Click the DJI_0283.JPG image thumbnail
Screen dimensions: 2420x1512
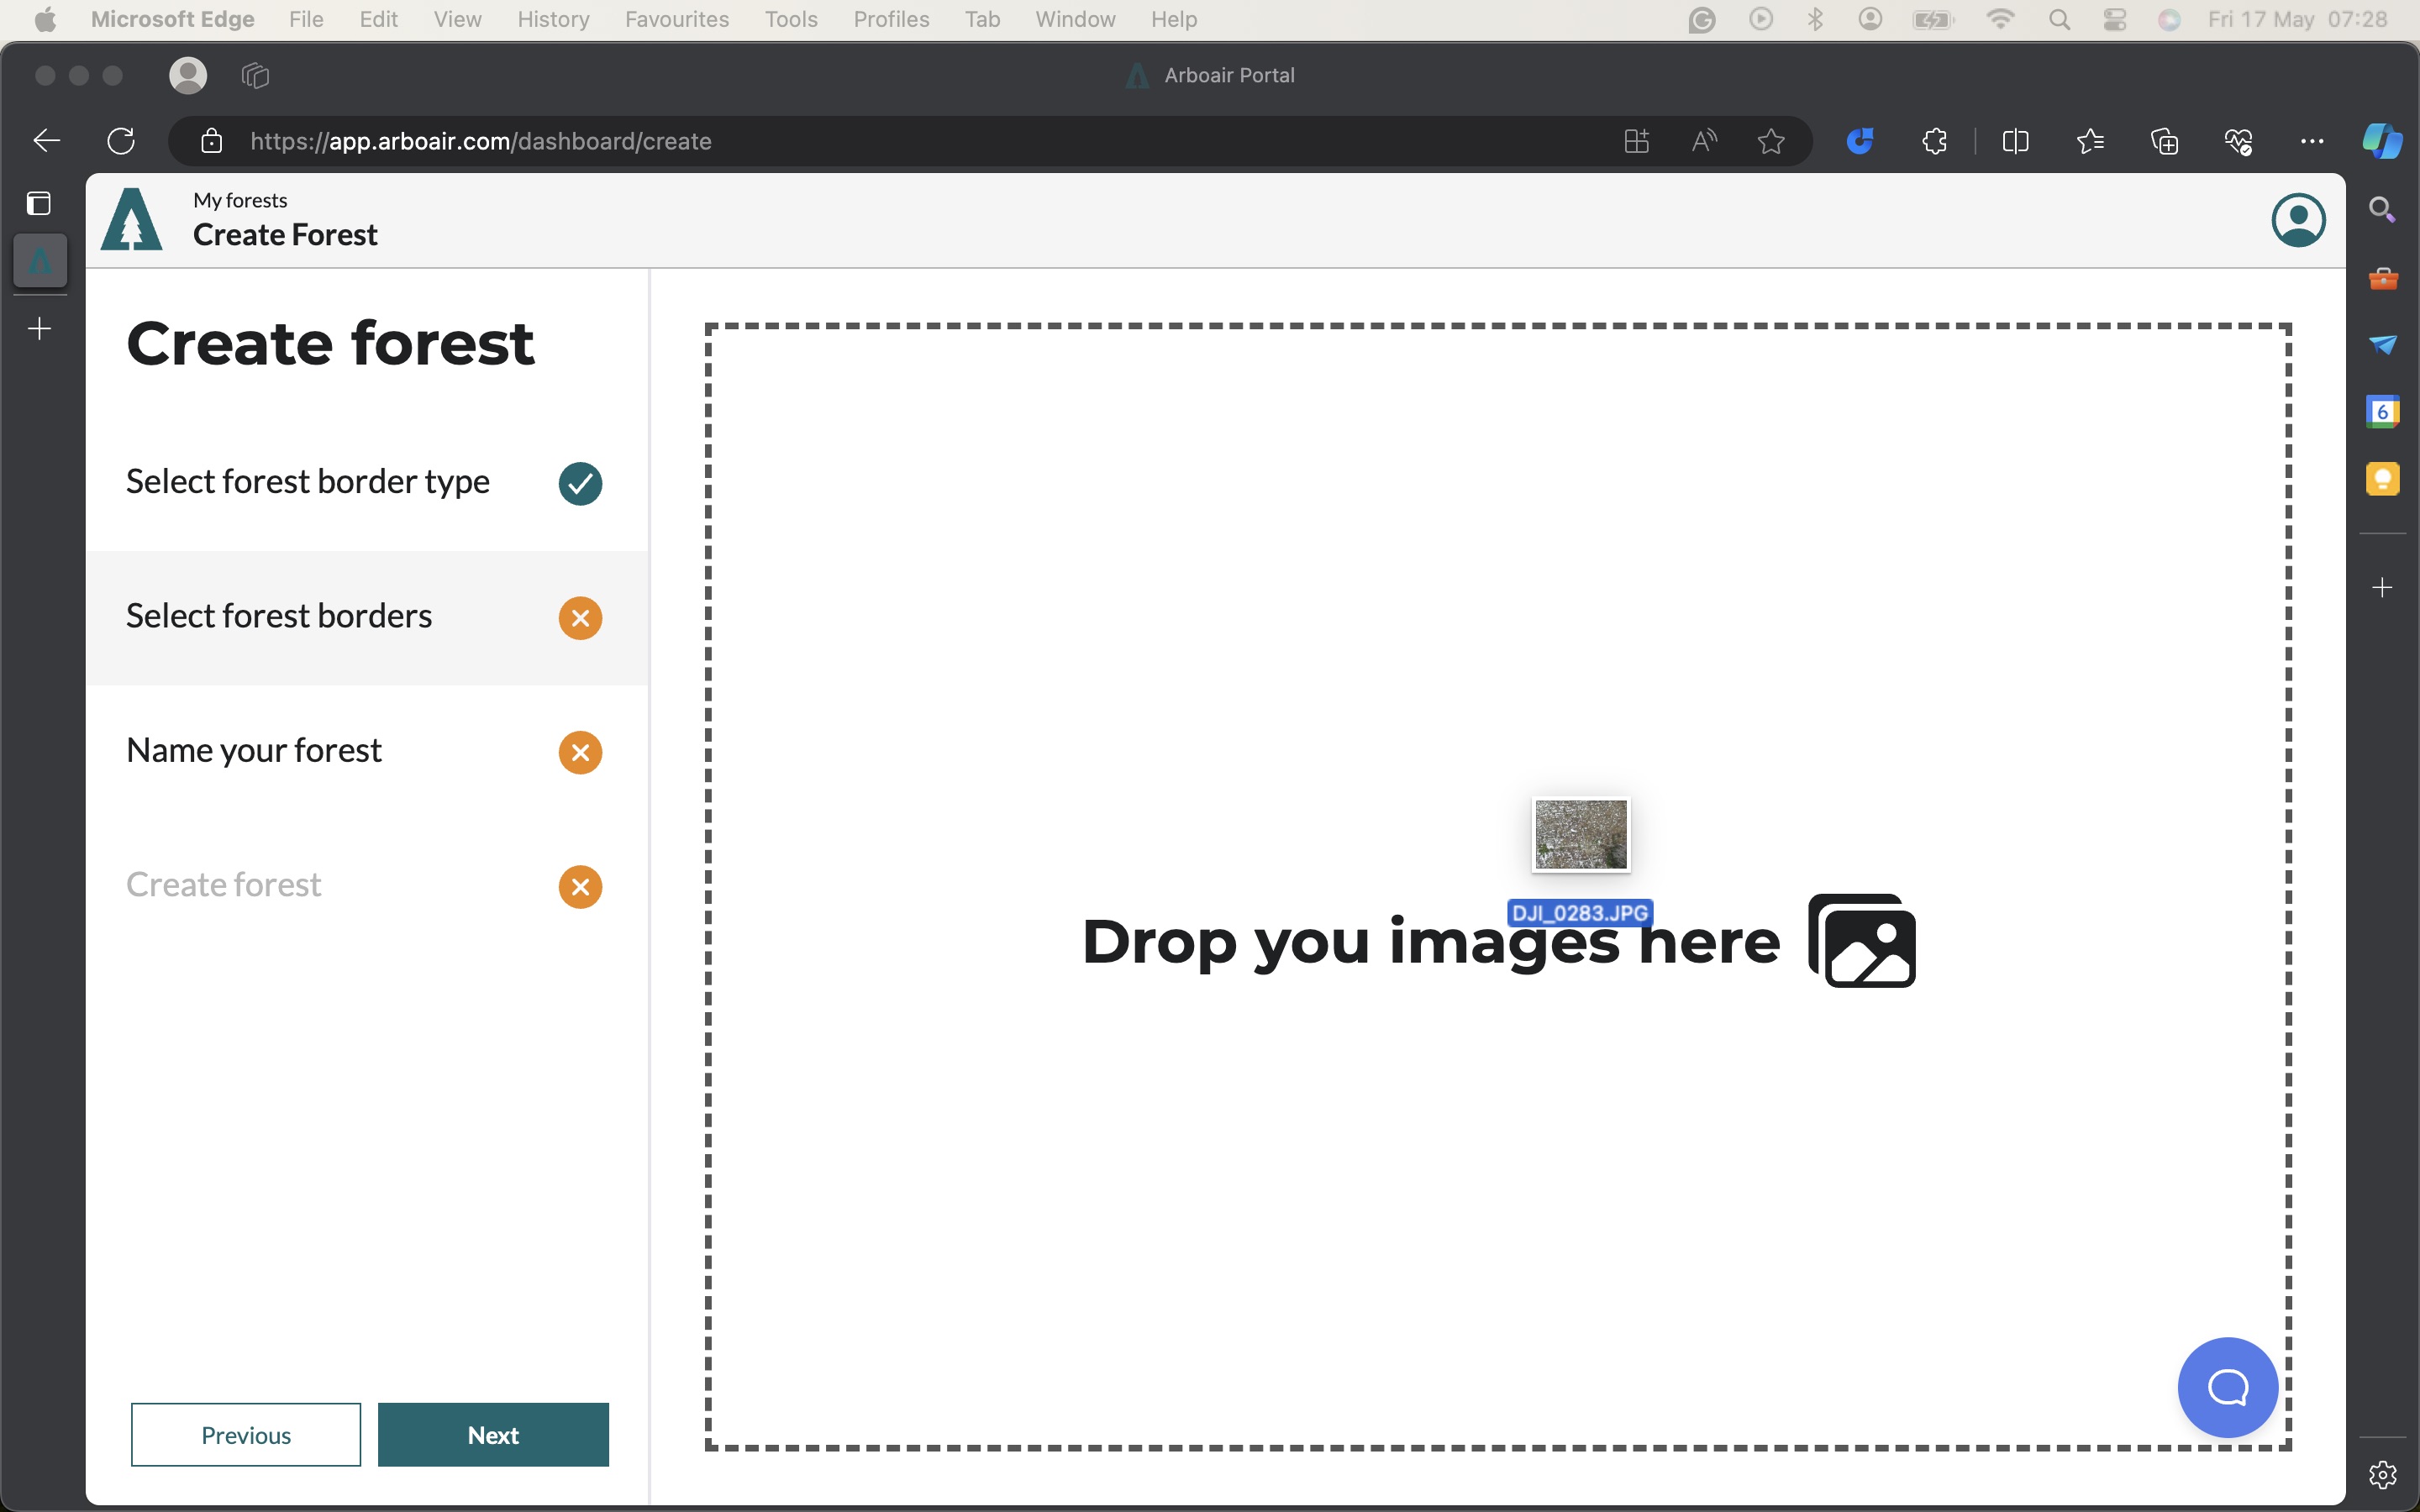tap(1580, 834)
